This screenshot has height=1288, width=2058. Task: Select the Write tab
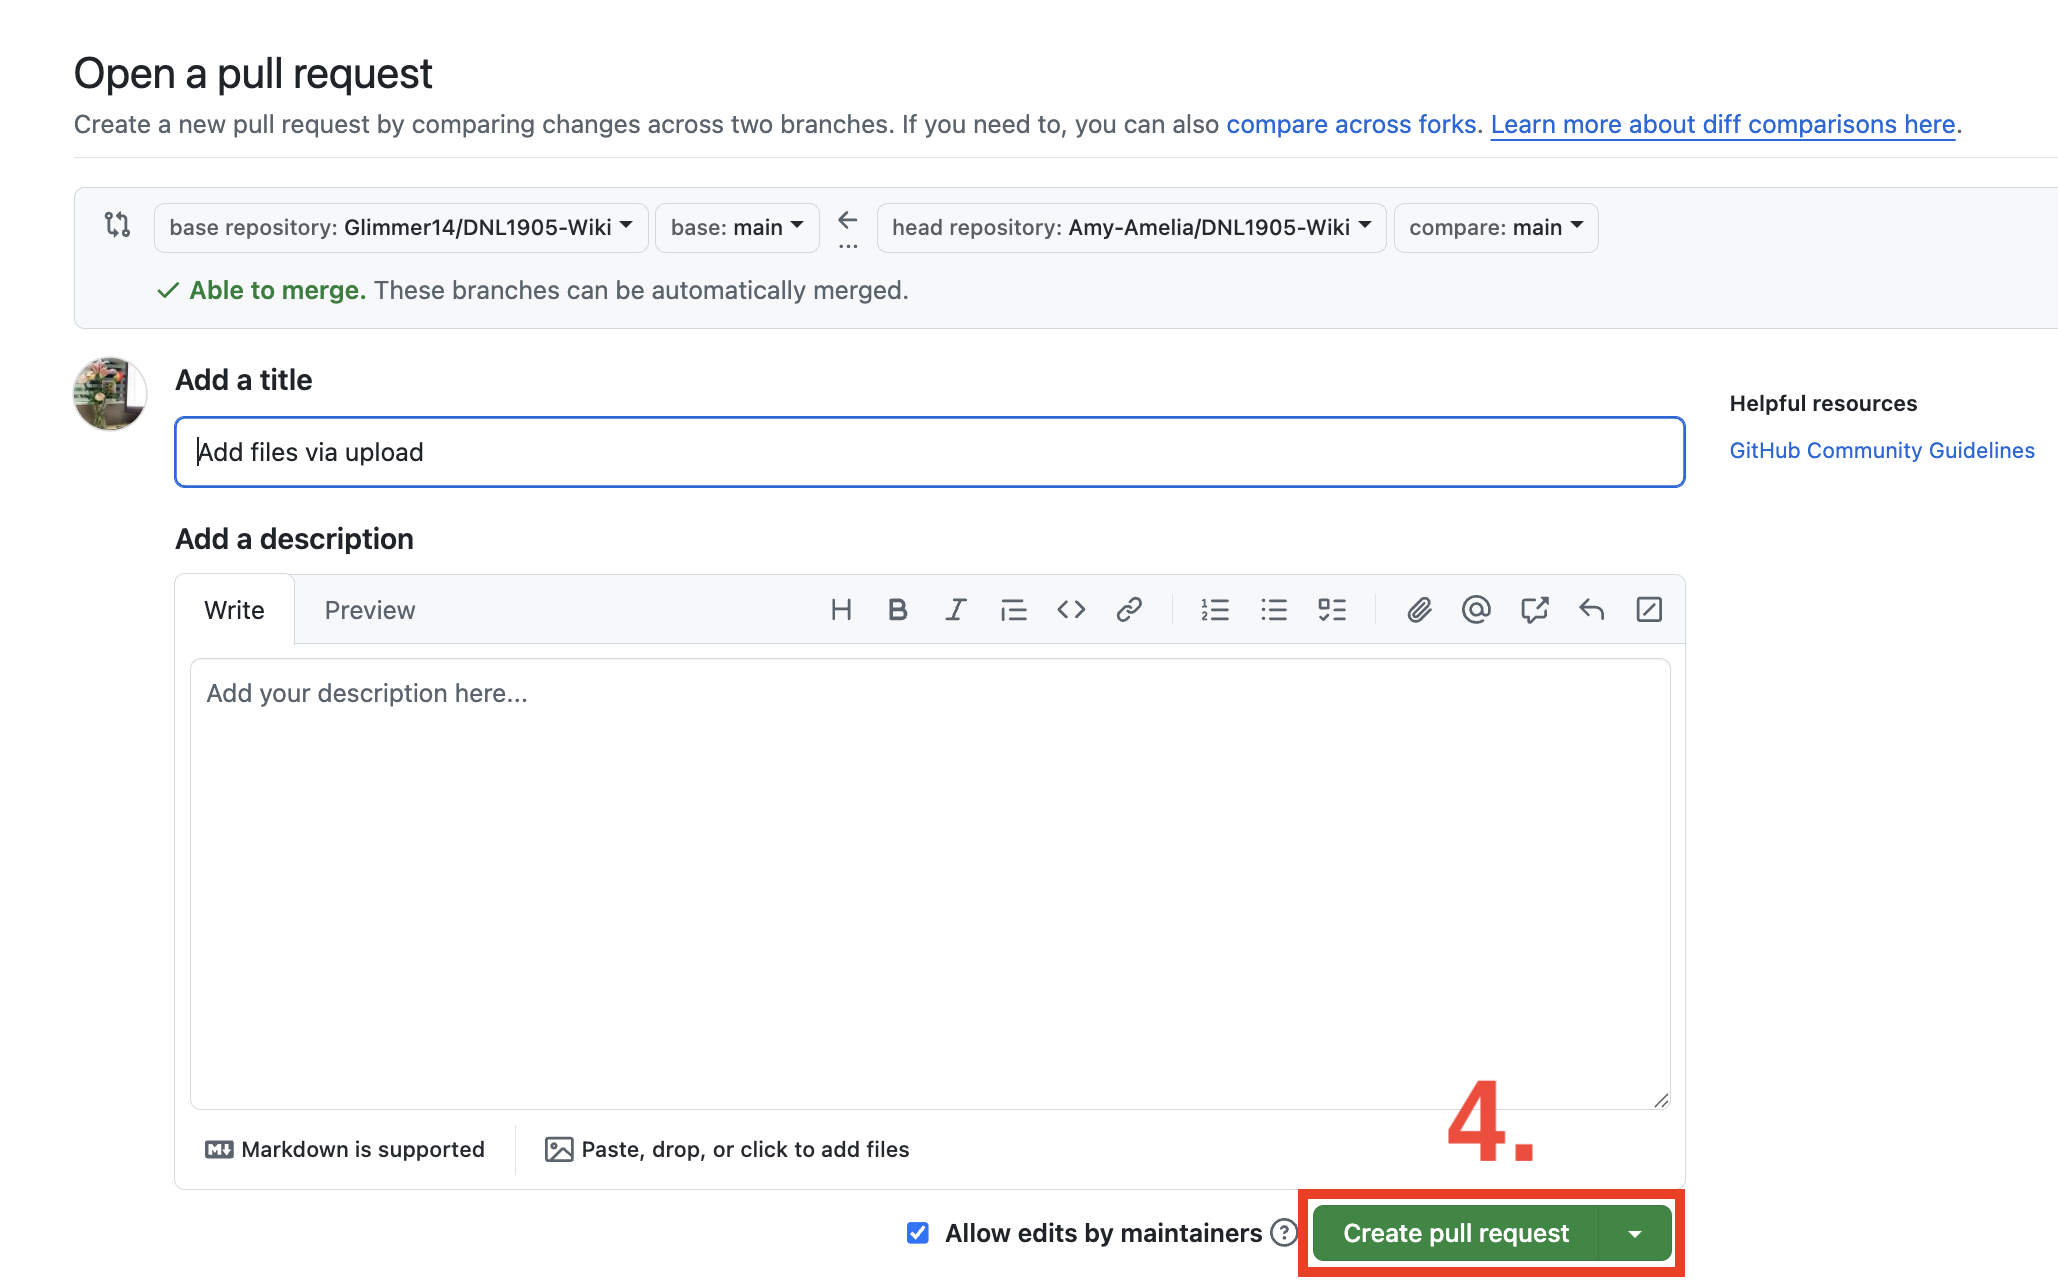coord(234,610)
